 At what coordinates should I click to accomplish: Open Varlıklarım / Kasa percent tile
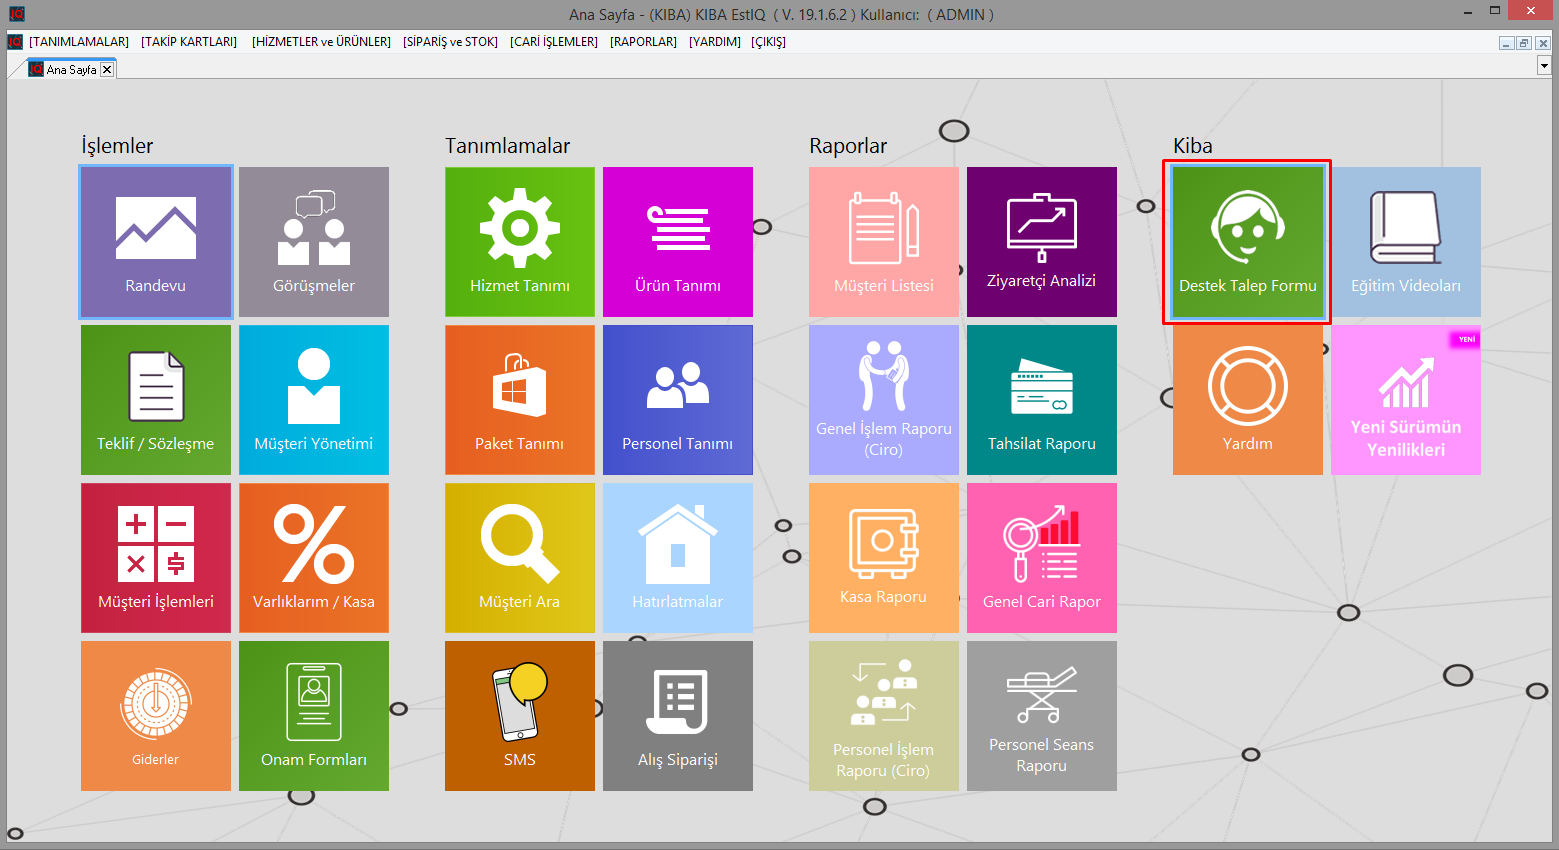point(314,558)
